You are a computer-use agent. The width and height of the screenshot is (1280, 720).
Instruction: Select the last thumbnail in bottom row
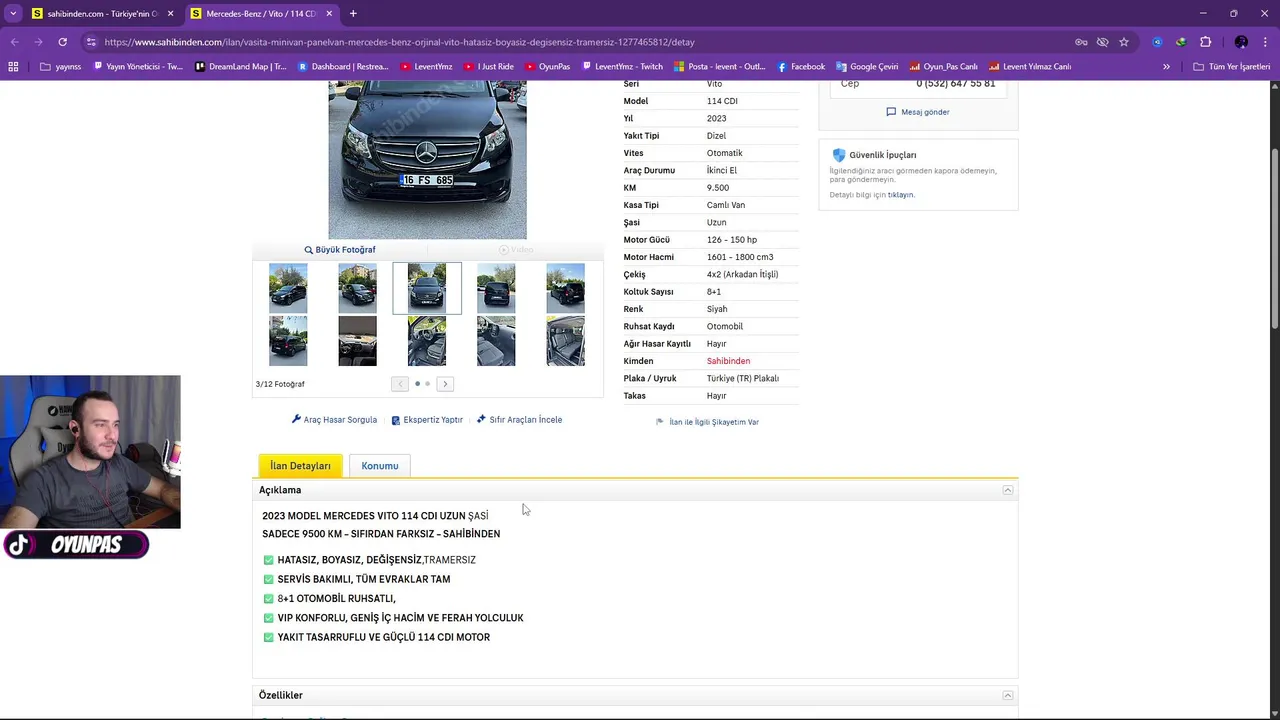coord(565,341)
